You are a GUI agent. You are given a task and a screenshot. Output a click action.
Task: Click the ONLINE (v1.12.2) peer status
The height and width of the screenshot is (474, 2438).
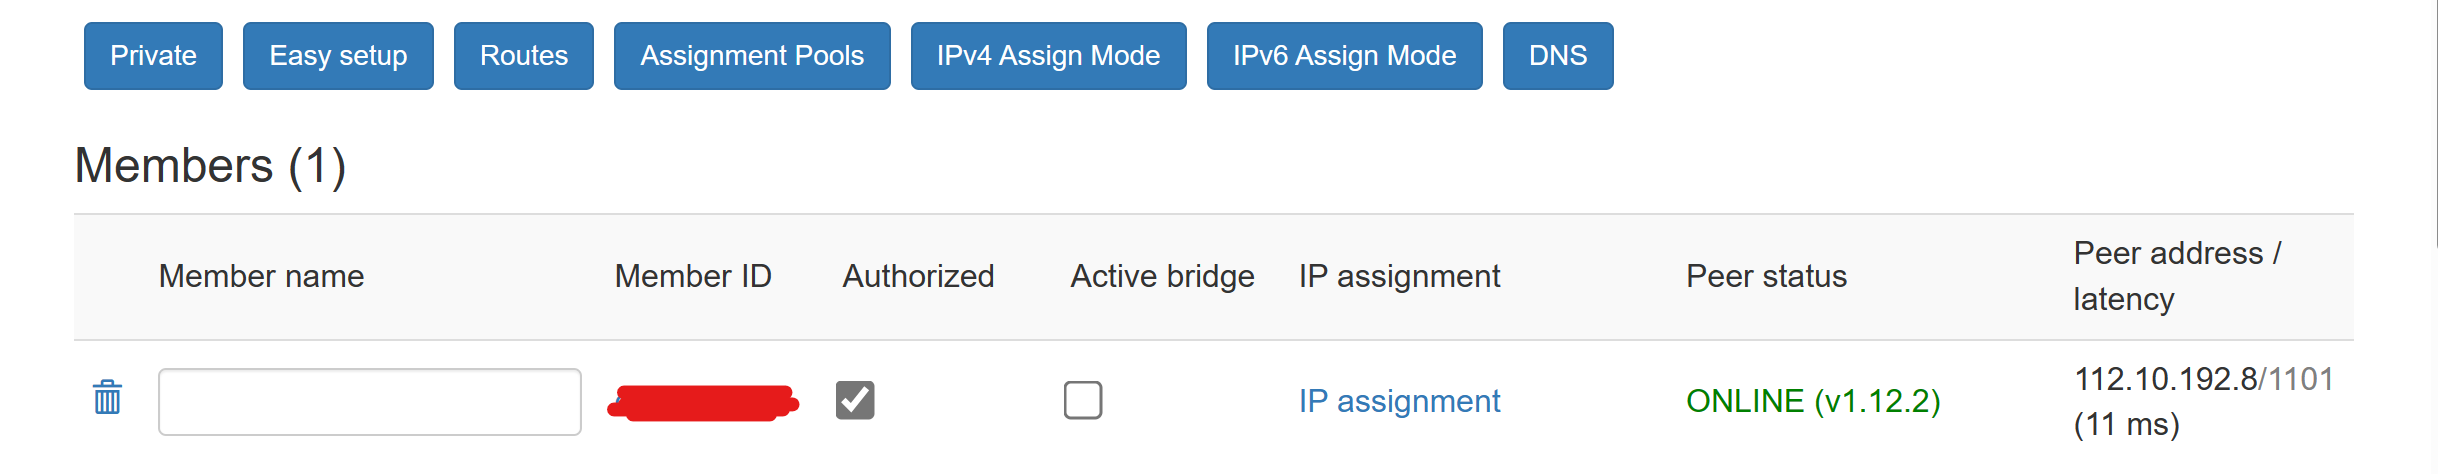1812,401
